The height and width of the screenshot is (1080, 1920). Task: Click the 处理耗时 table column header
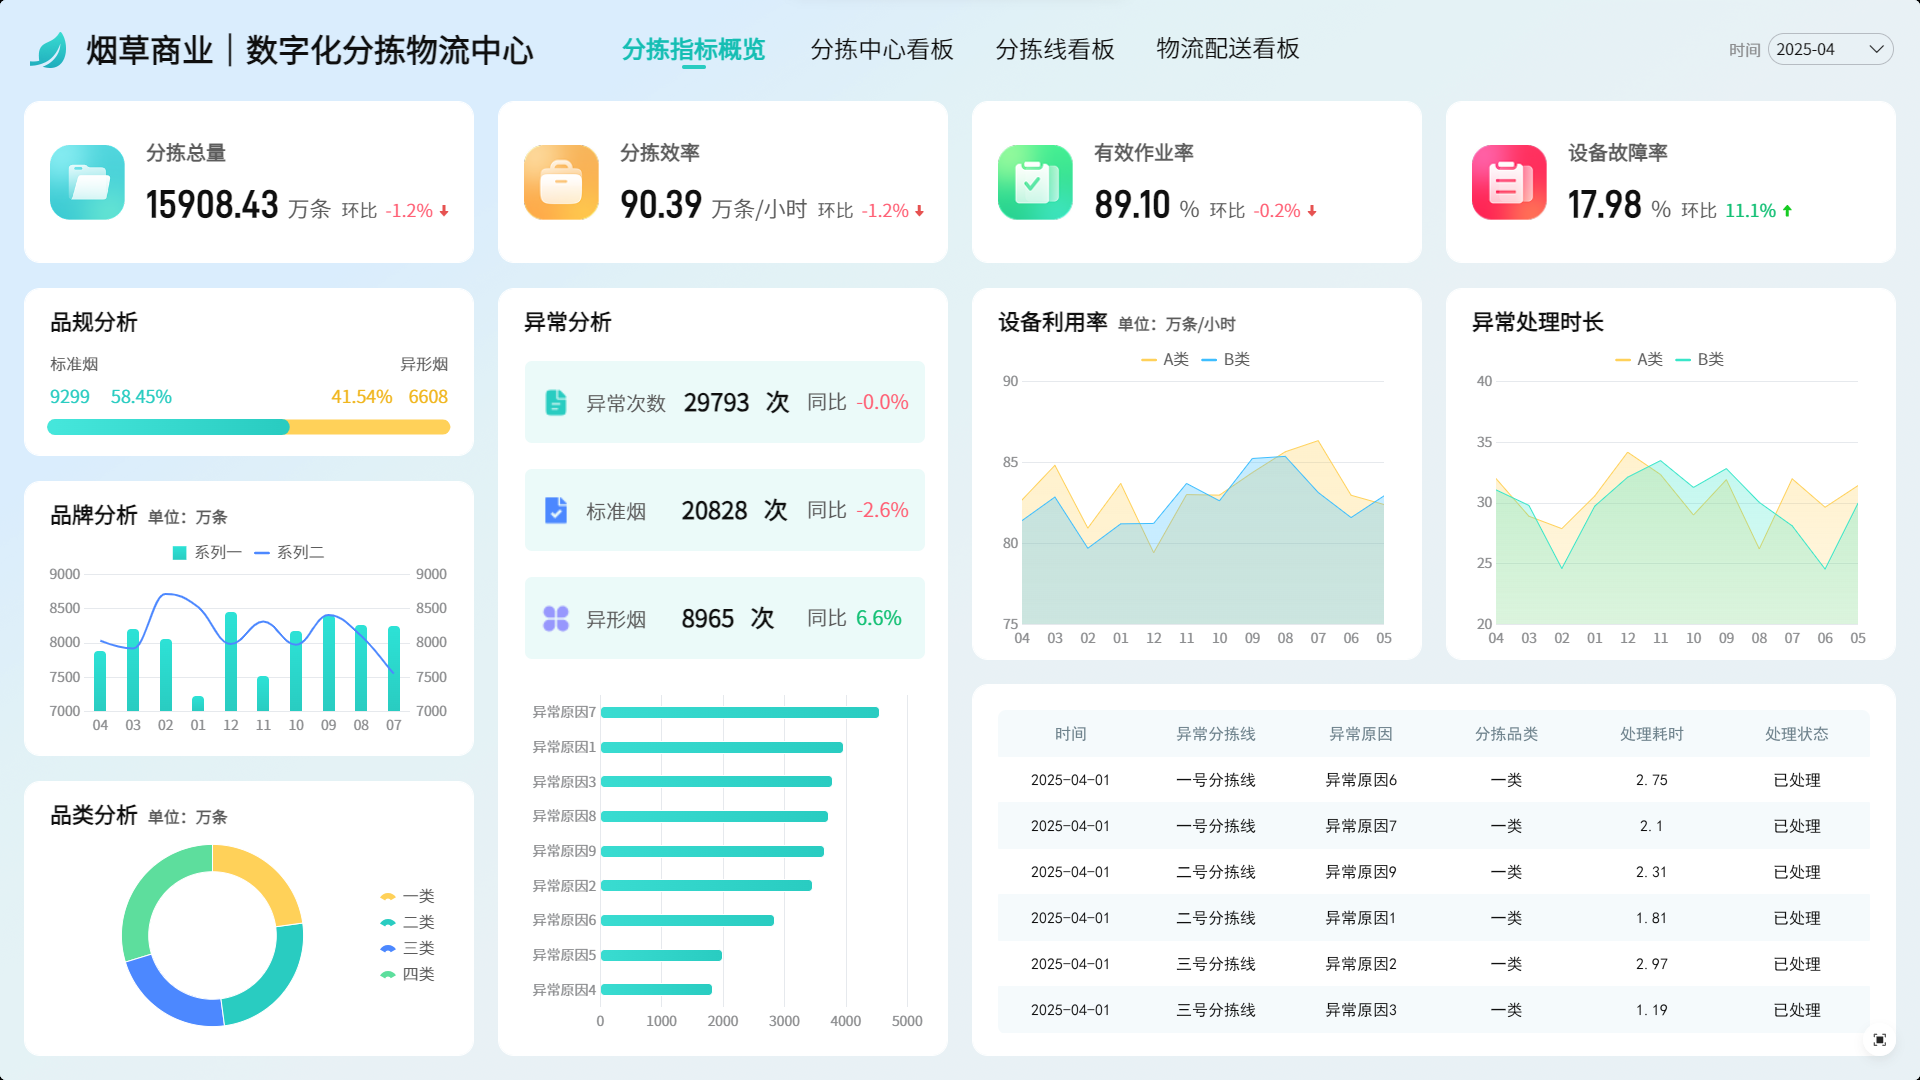[1651, 734]
